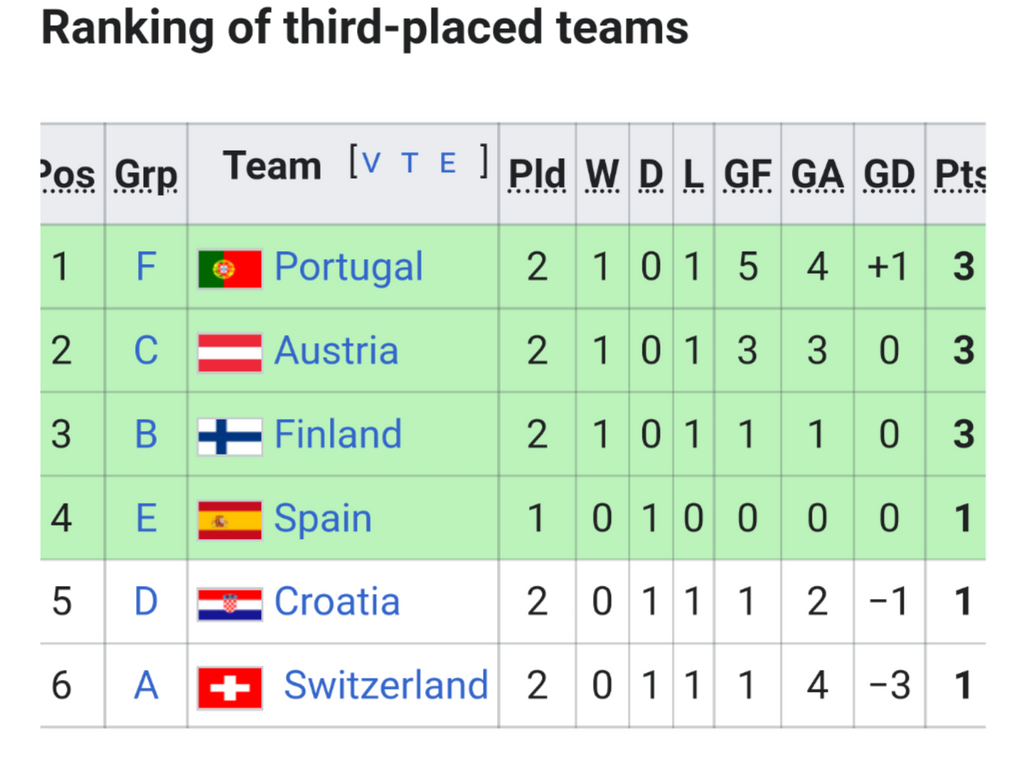Open the Switzerland team link

[386, 686]
